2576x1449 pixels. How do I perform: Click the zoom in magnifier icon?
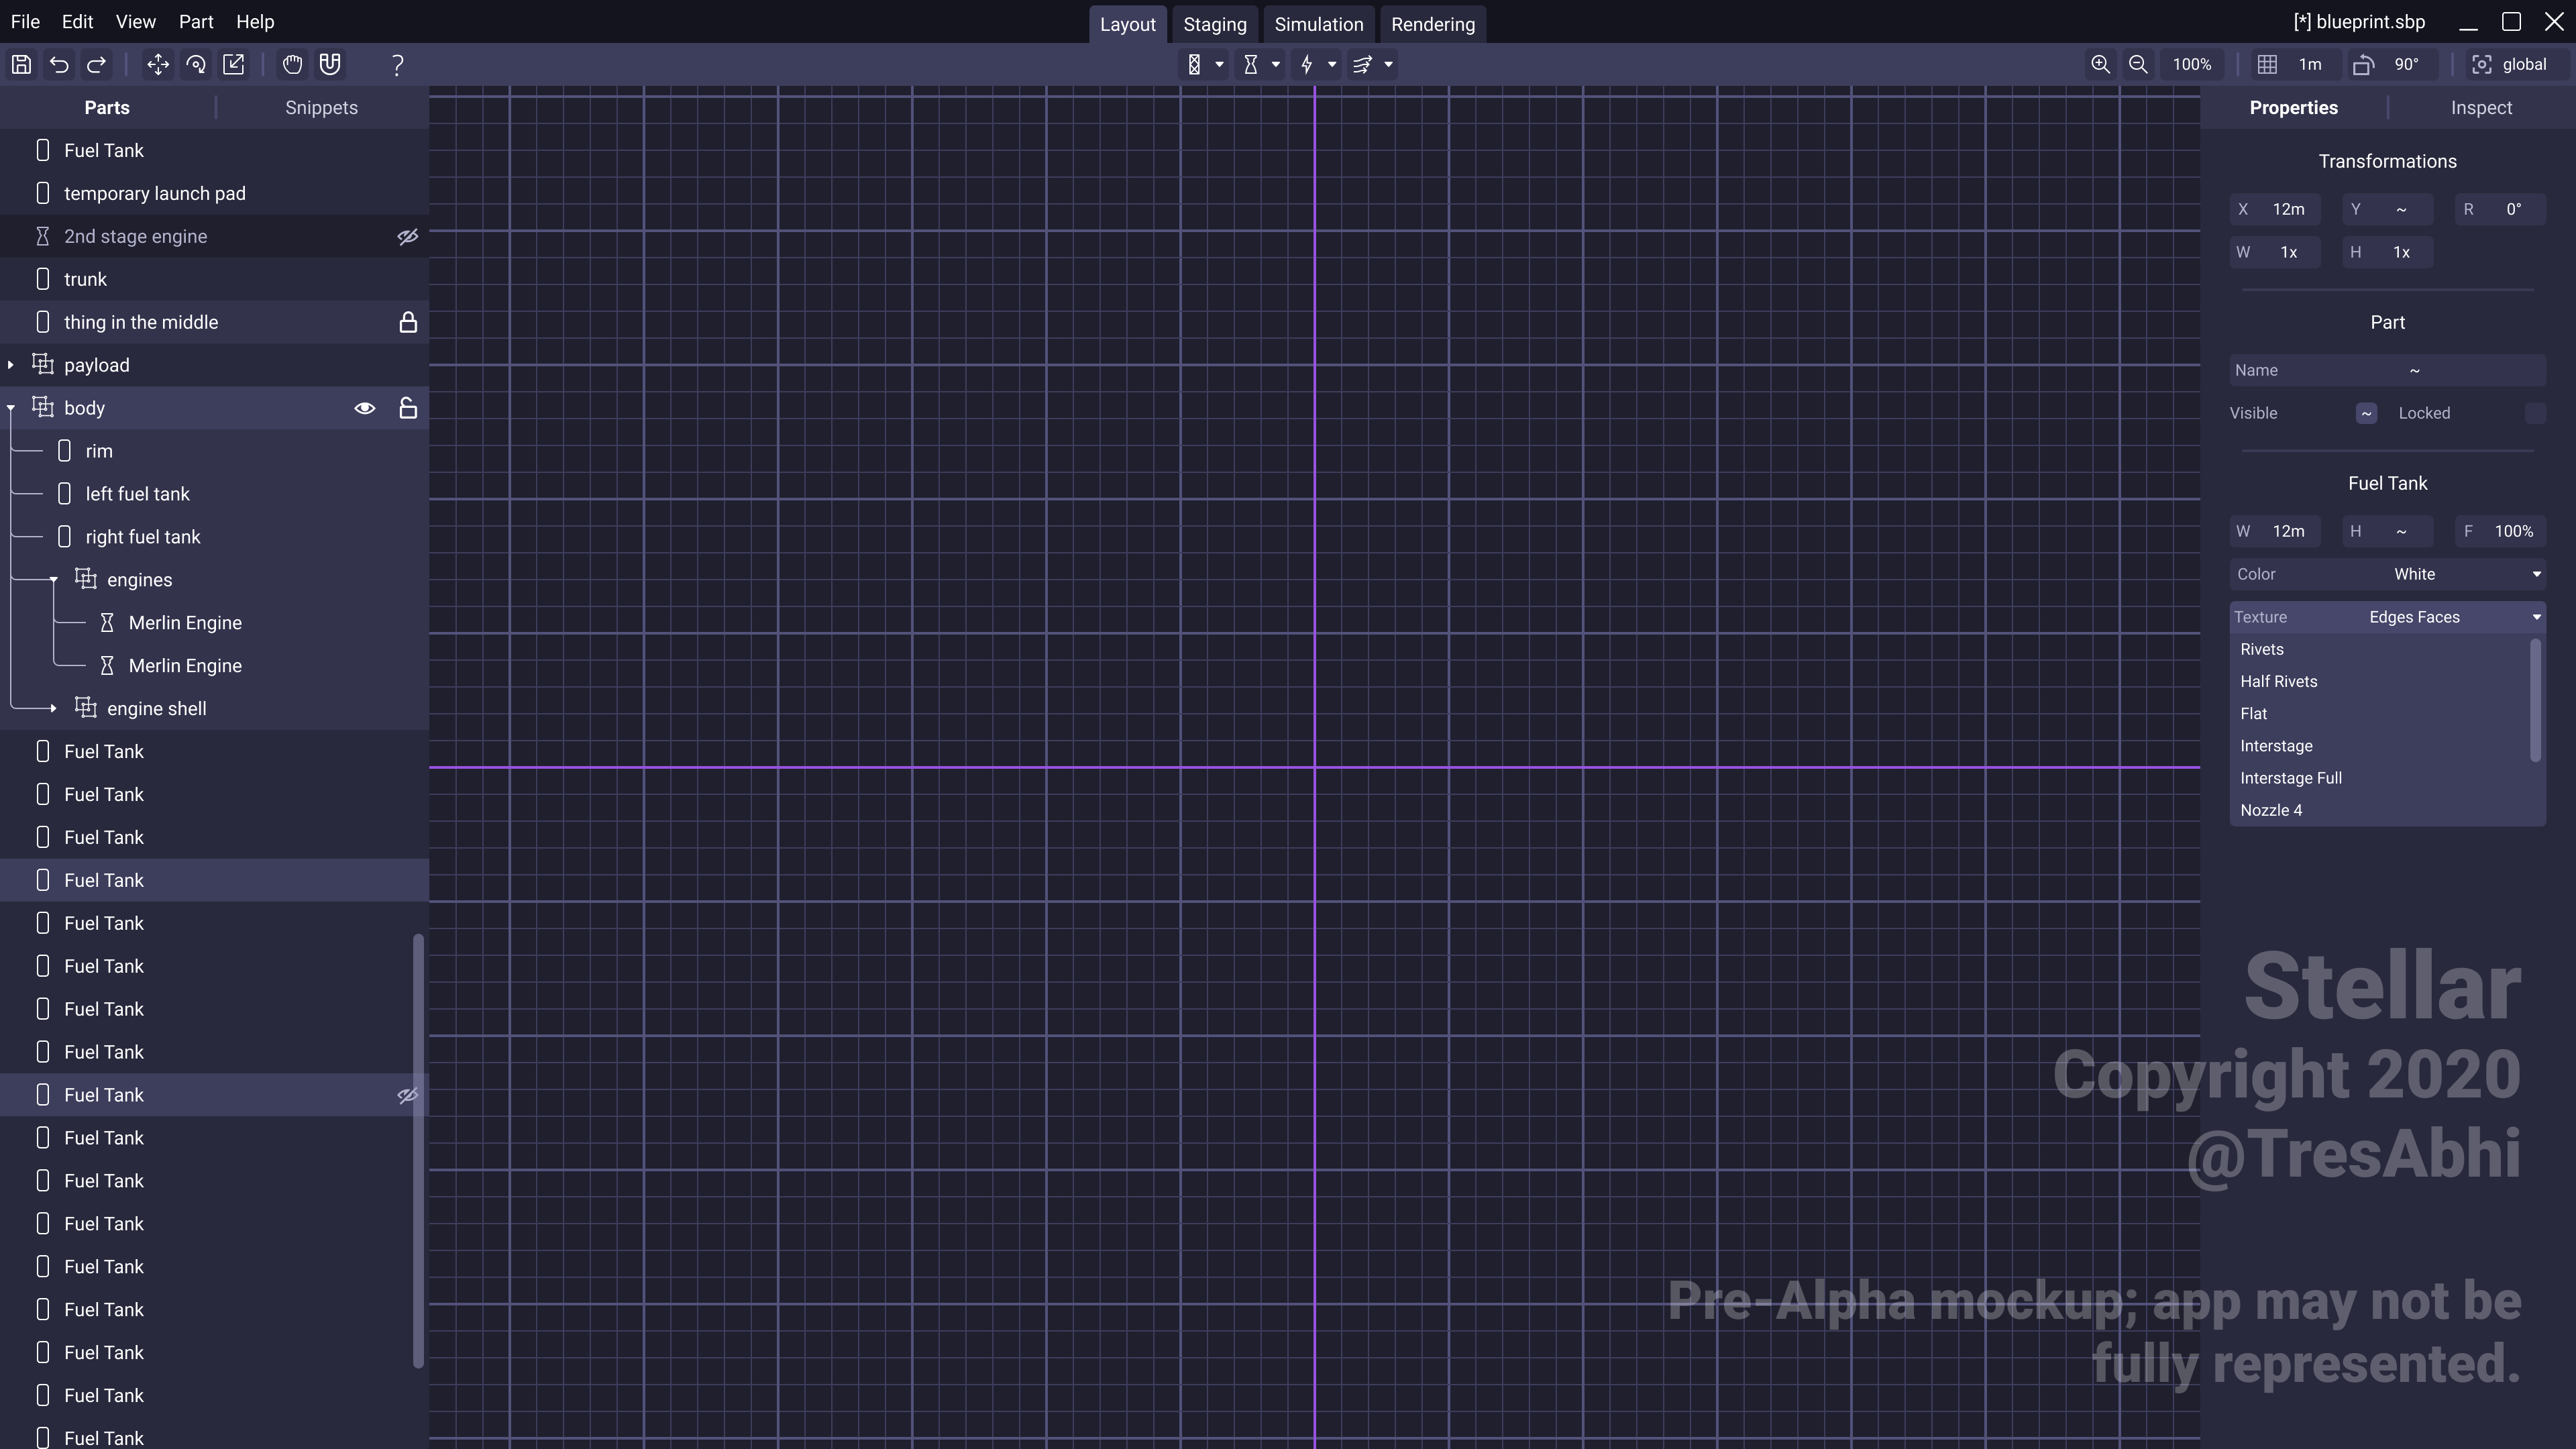2100,65
